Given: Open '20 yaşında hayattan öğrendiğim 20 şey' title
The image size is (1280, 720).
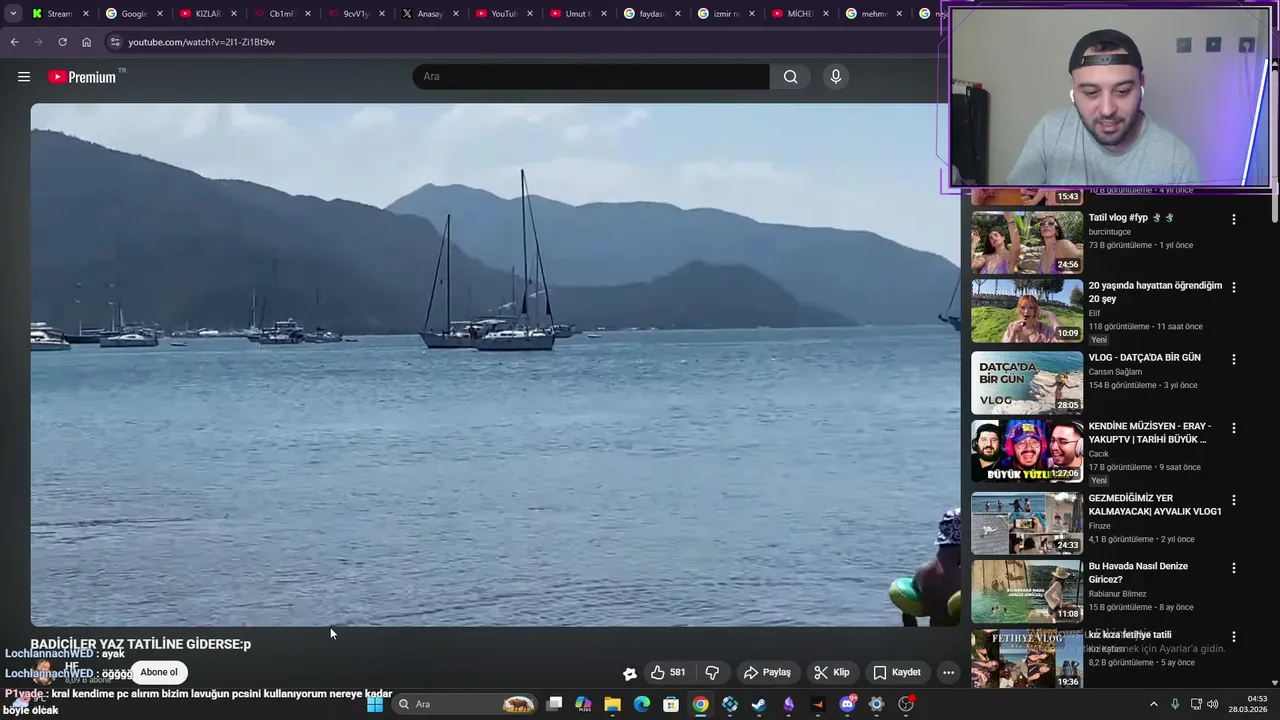Looking at the screenshot, I should point(1155,292).
